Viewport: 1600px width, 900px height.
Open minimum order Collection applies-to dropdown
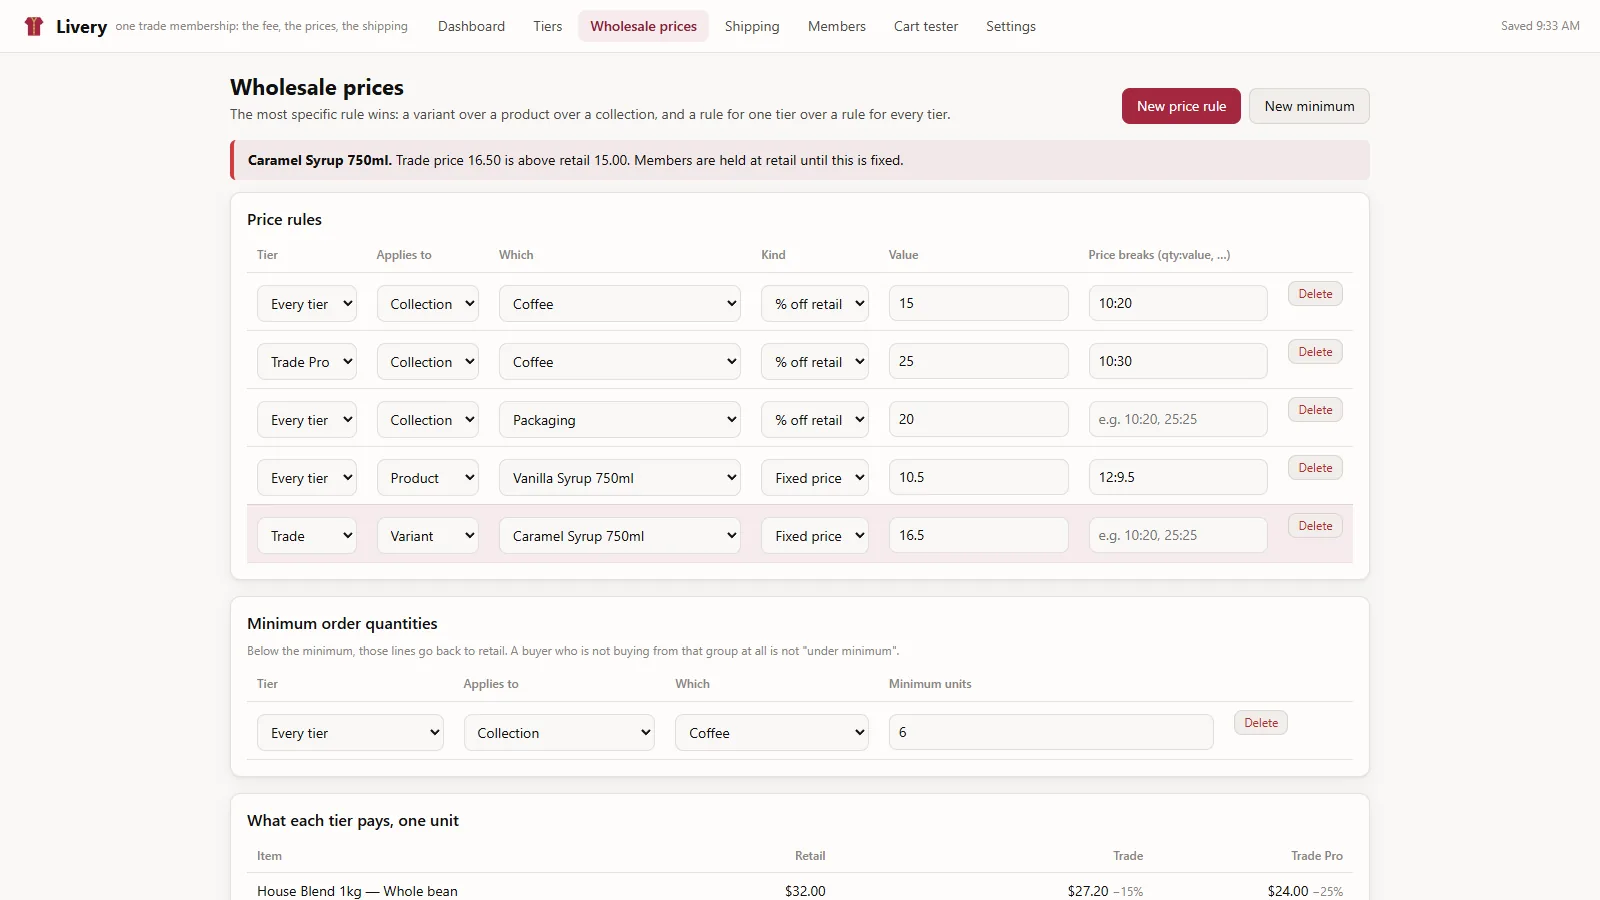[x=559, y=733]
